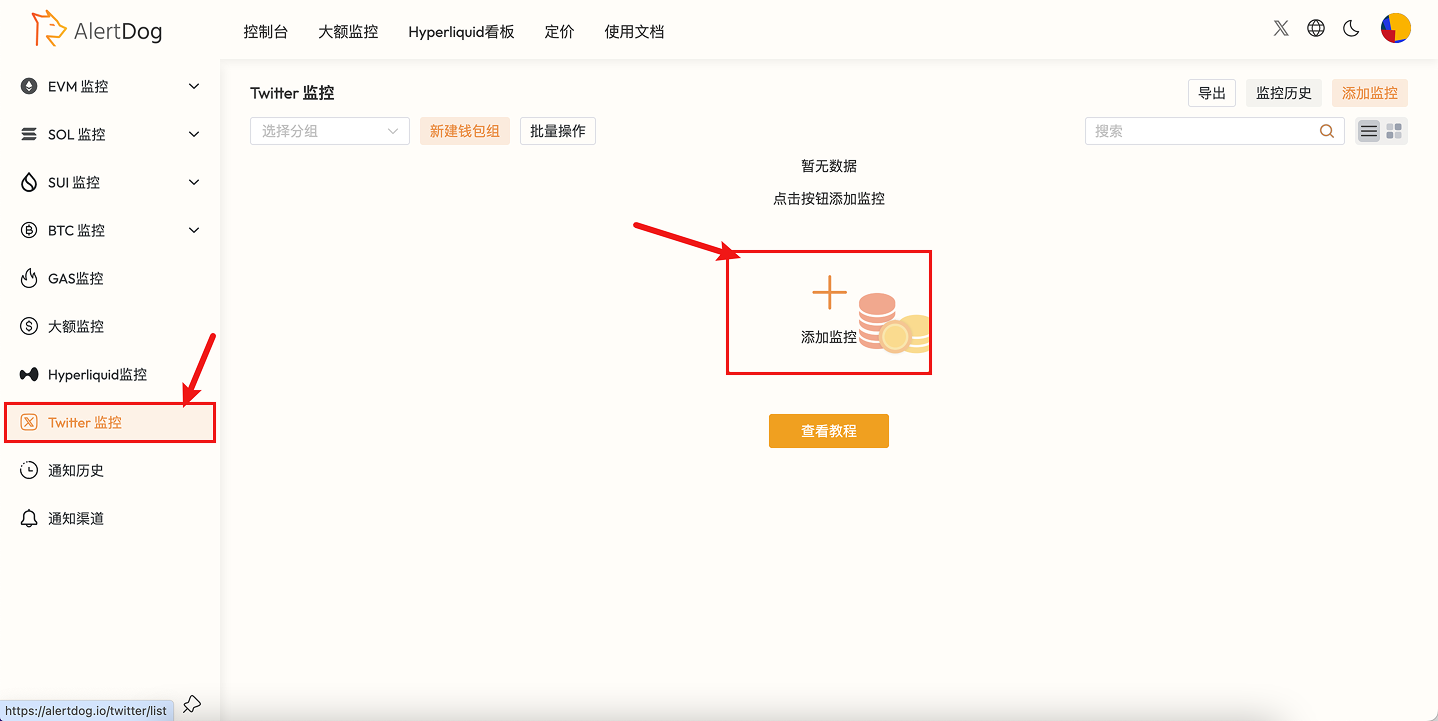This screenshot has width=1438, height=721.
Task: Click the EVM 监控 Ethereum icon
Action: click(x=29, y=86)
